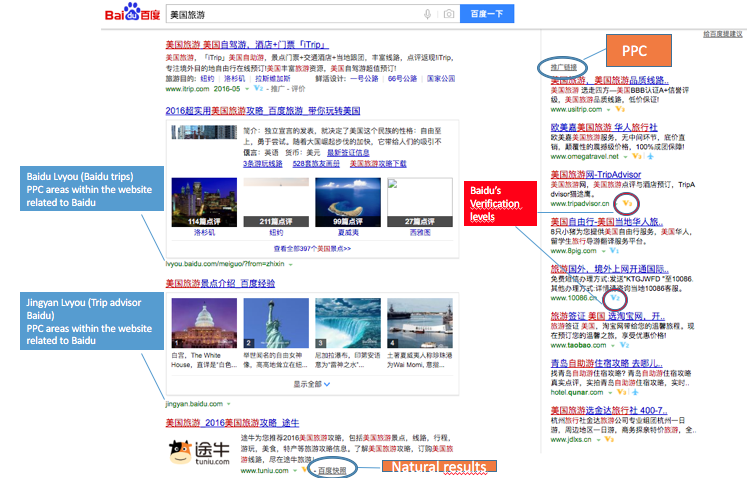Open the 青岛自助游住宿攻略 去哪儿 ad

[x=607, y=364]
